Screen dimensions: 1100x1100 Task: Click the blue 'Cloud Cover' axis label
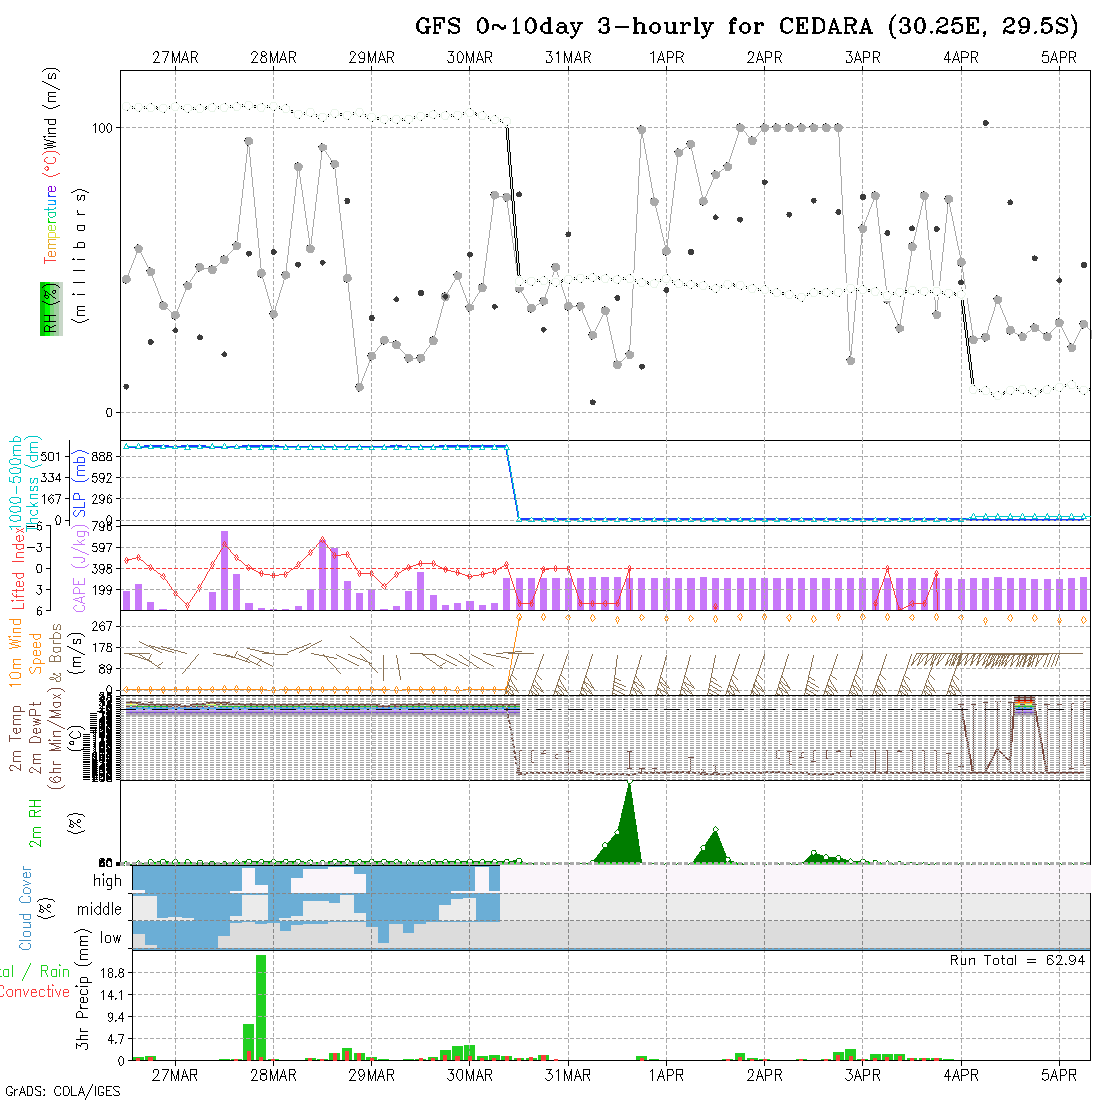point(27,908)
